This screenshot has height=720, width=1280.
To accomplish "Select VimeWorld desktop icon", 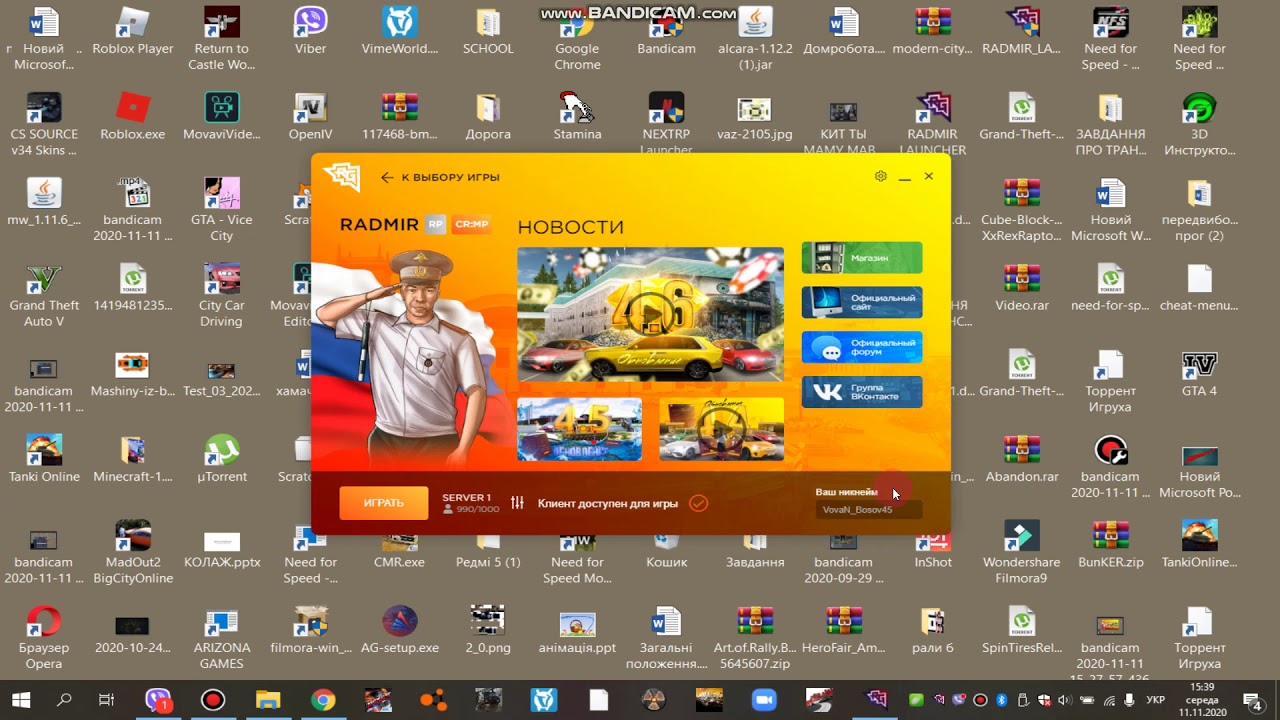I will (x=400, y=32).
